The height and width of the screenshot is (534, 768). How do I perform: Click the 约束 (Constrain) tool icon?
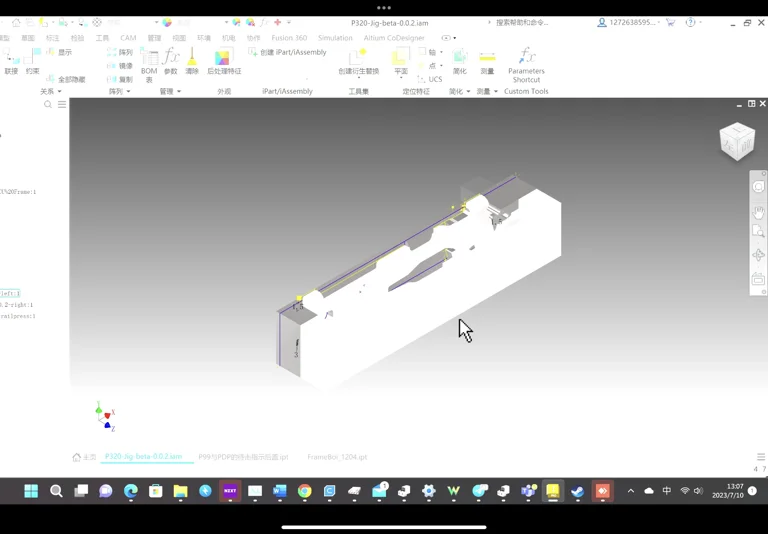click(x=32, y=57)
